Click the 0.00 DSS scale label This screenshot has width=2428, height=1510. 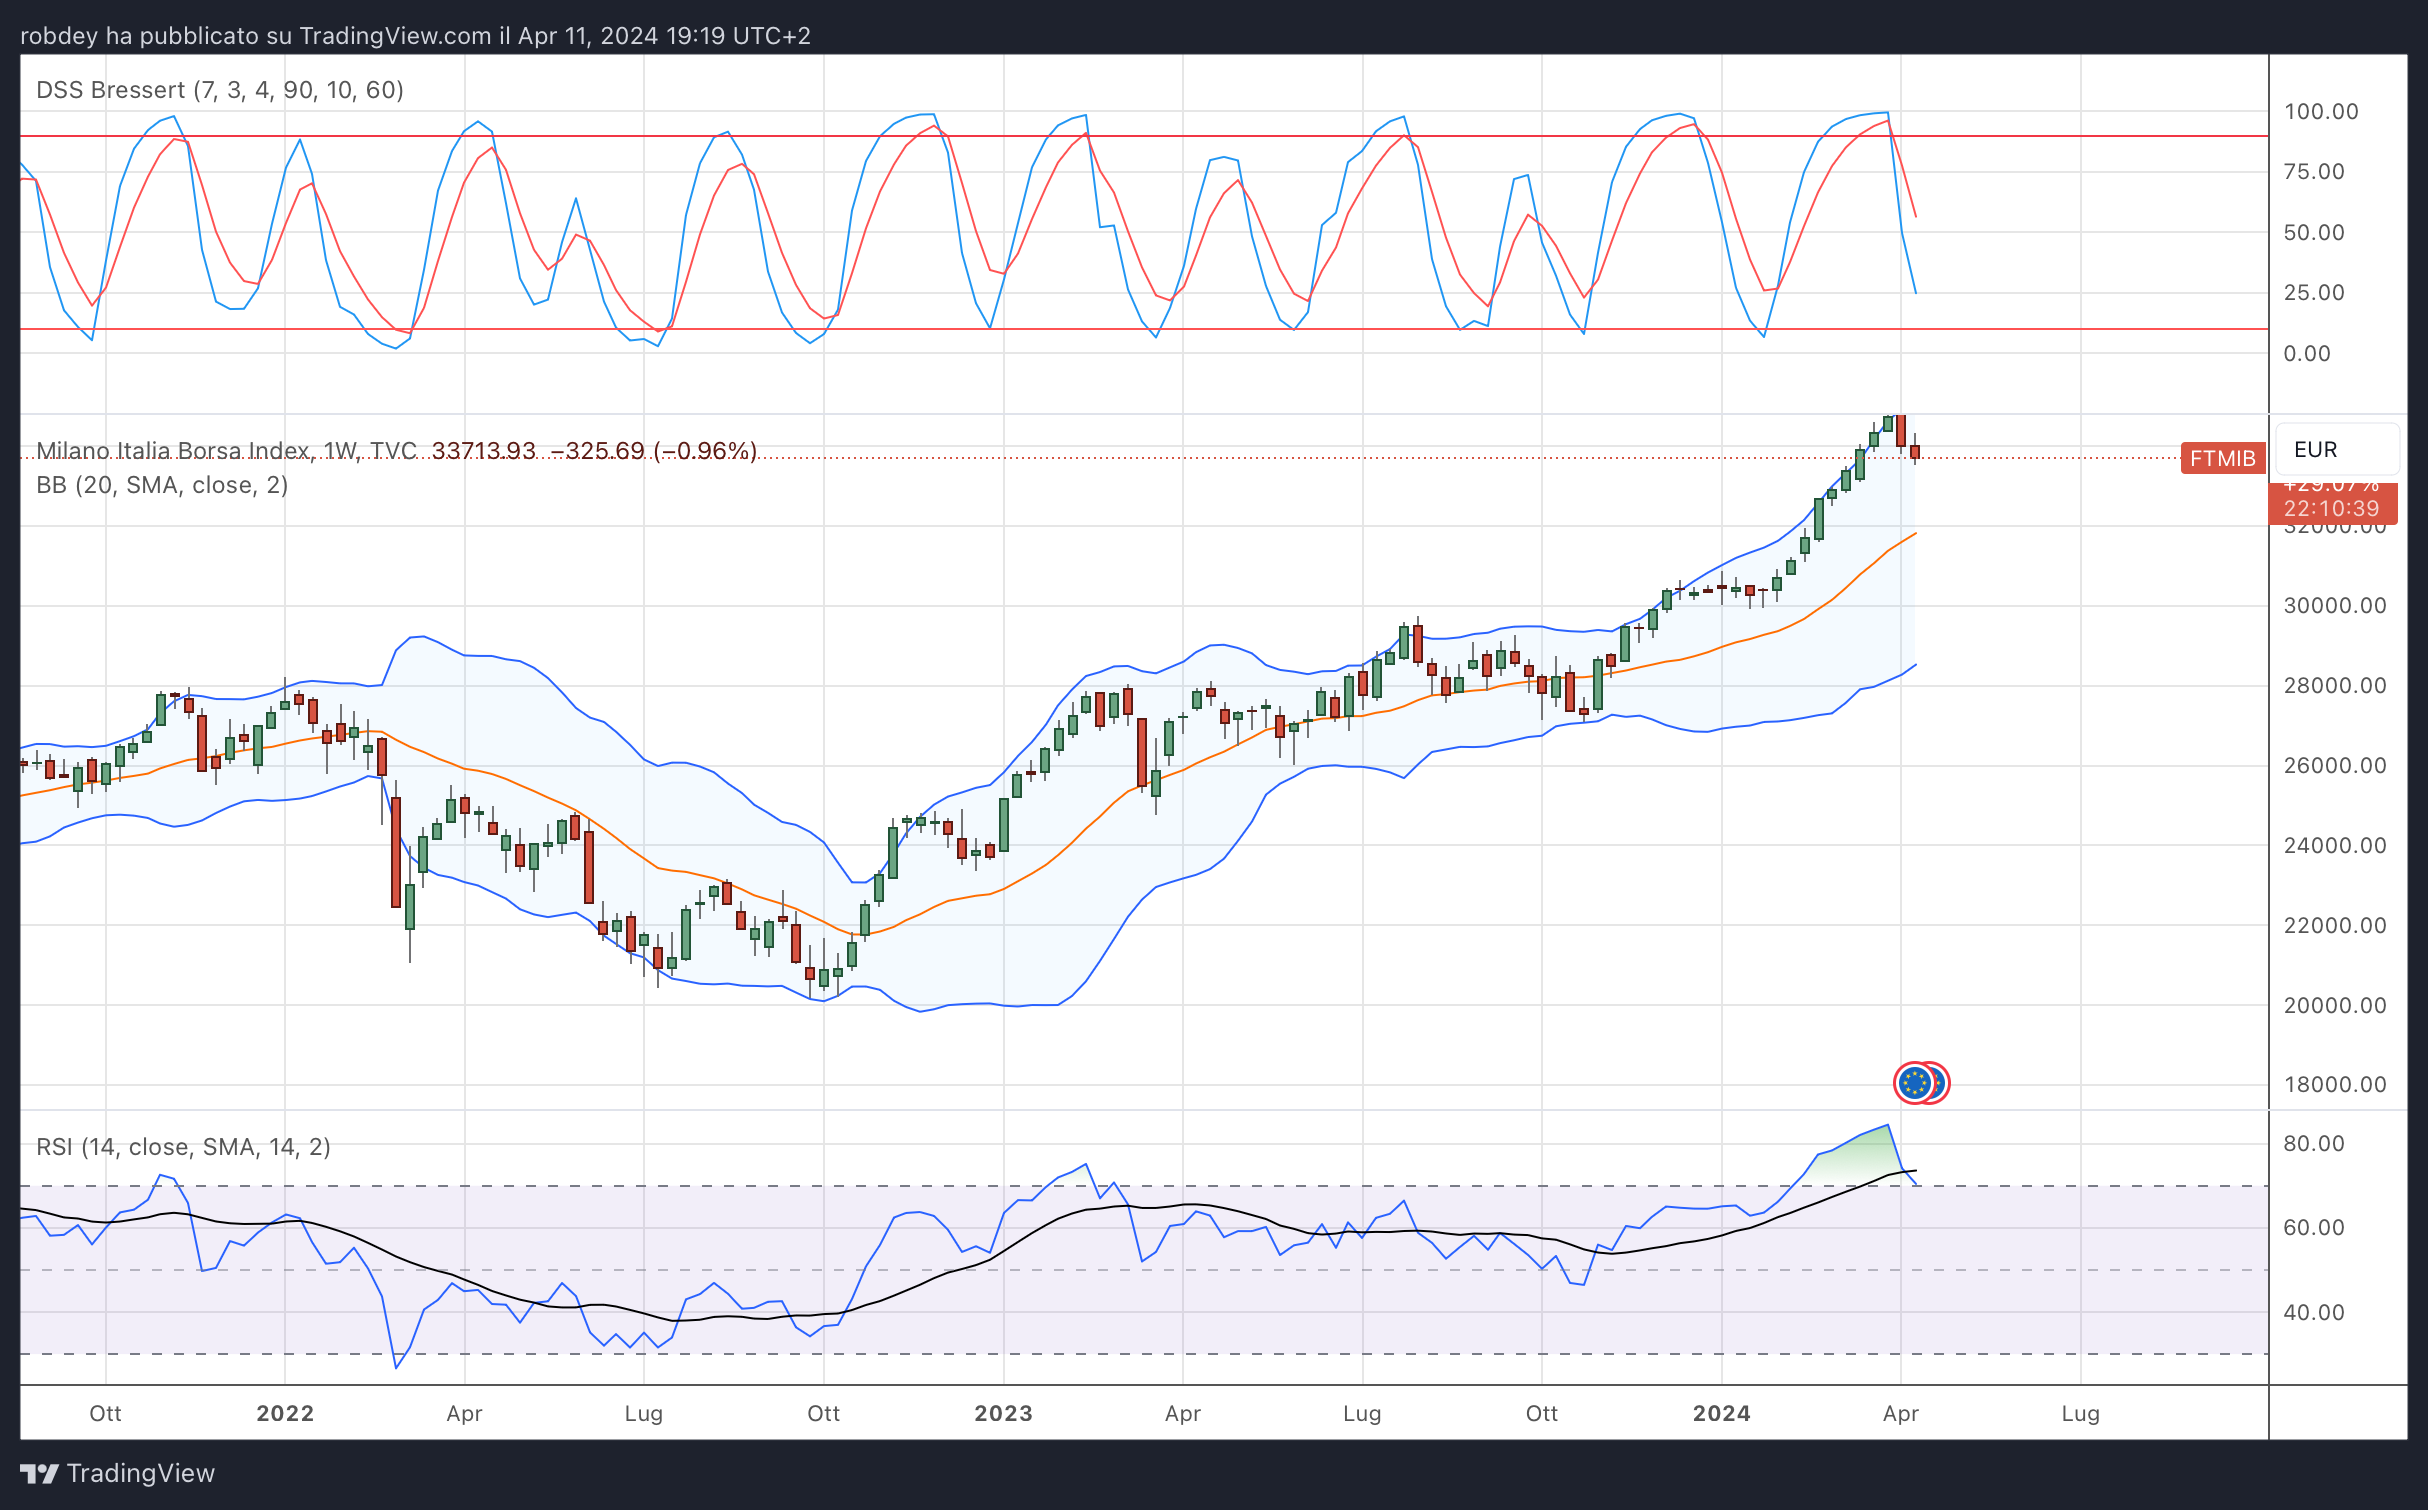point(2307,353)
